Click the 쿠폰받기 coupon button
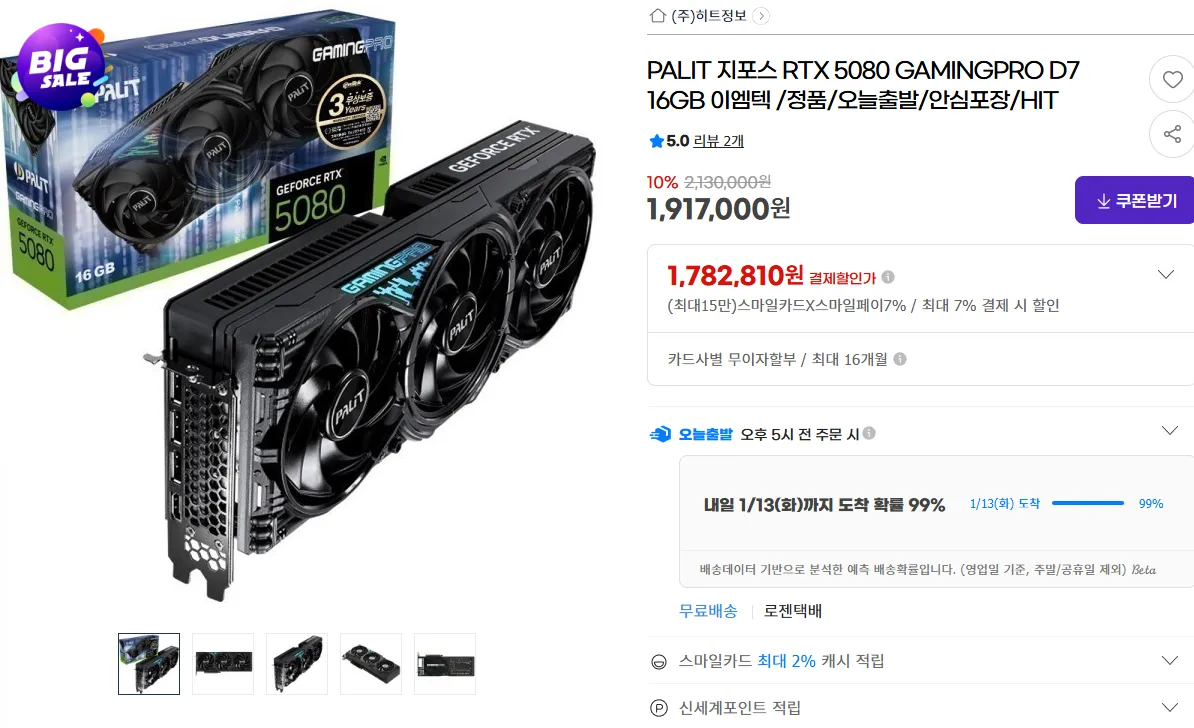 point(1135,200)
